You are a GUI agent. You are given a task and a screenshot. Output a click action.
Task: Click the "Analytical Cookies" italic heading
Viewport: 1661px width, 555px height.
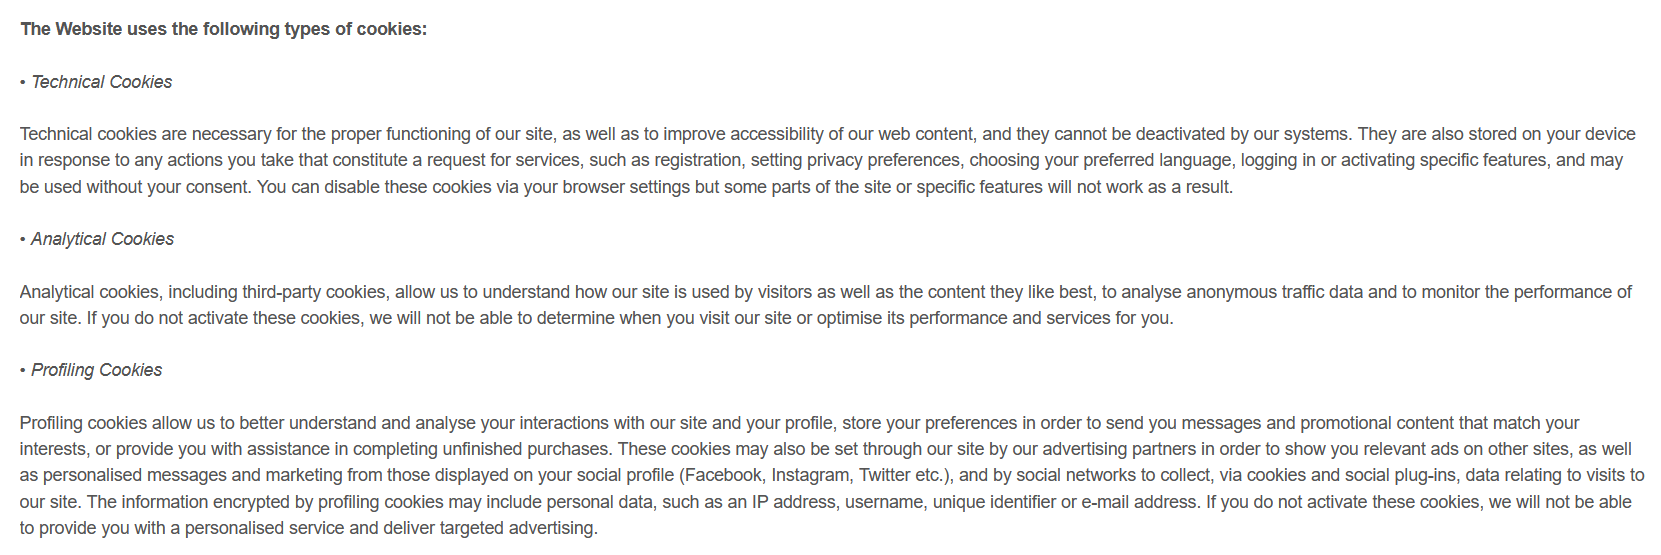[x=102, y=239]
